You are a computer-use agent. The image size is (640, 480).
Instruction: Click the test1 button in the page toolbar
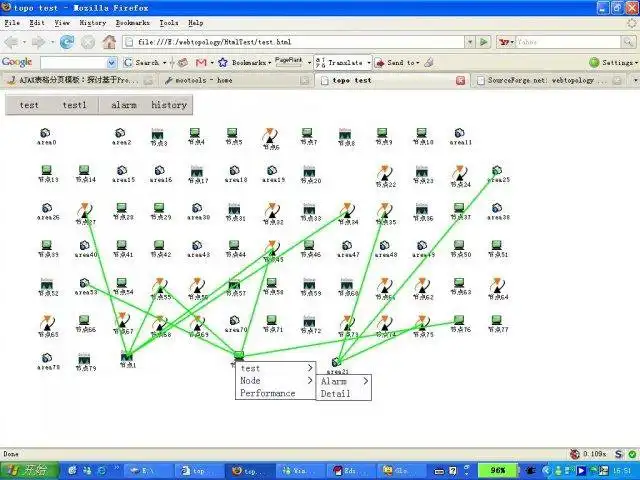[75, 105]
